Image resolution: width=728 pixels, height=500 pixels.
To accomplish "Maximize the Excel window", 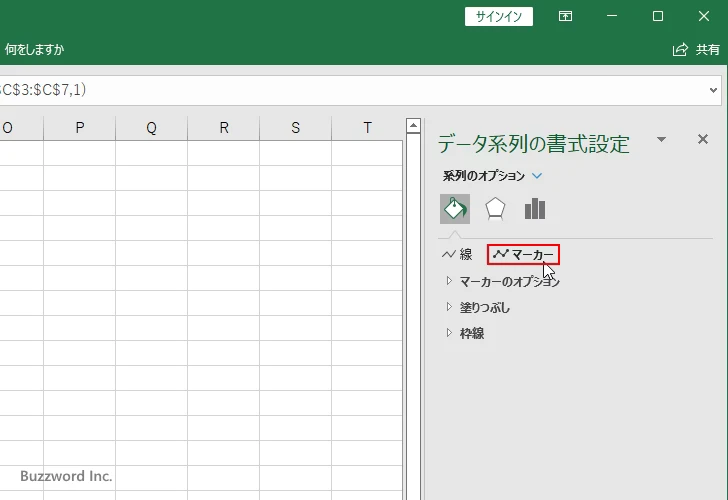I will click(x=657, y=16).
